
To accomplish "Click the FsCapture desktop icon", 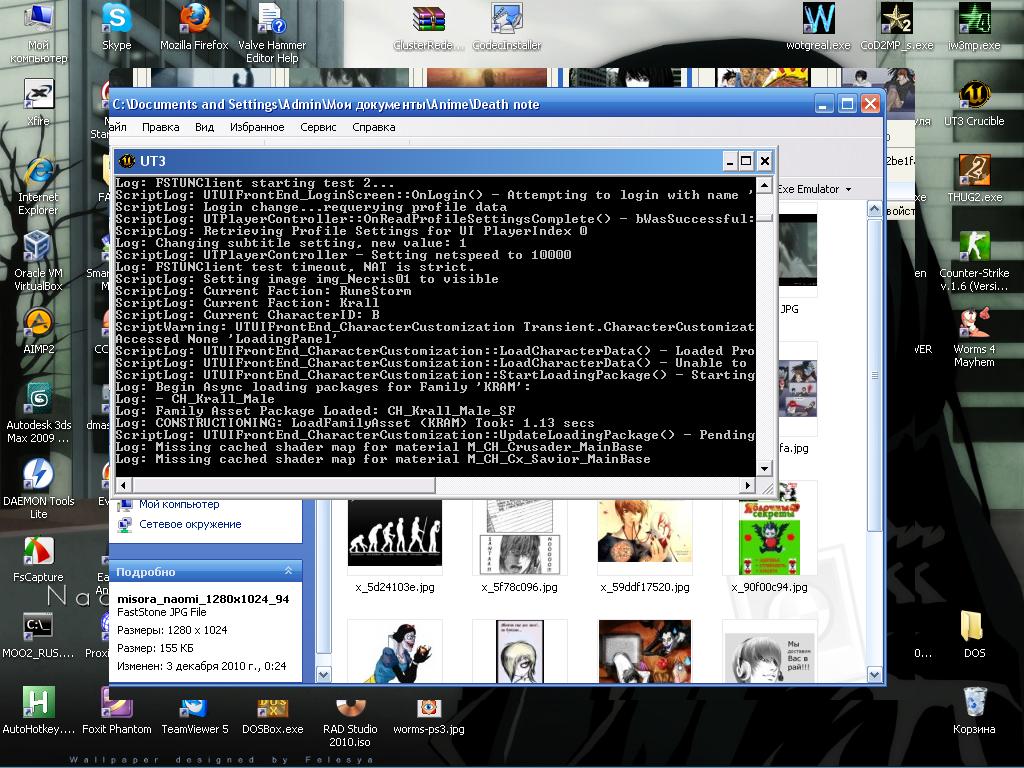I will pos(38,551).
